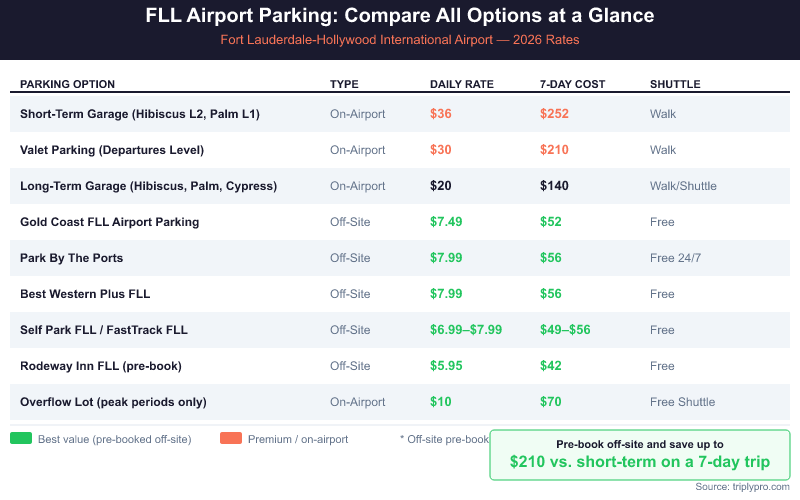Viewport: 800px width, 500px height.
Task: Select the Long-Term Garage row name
Action: 148,186
